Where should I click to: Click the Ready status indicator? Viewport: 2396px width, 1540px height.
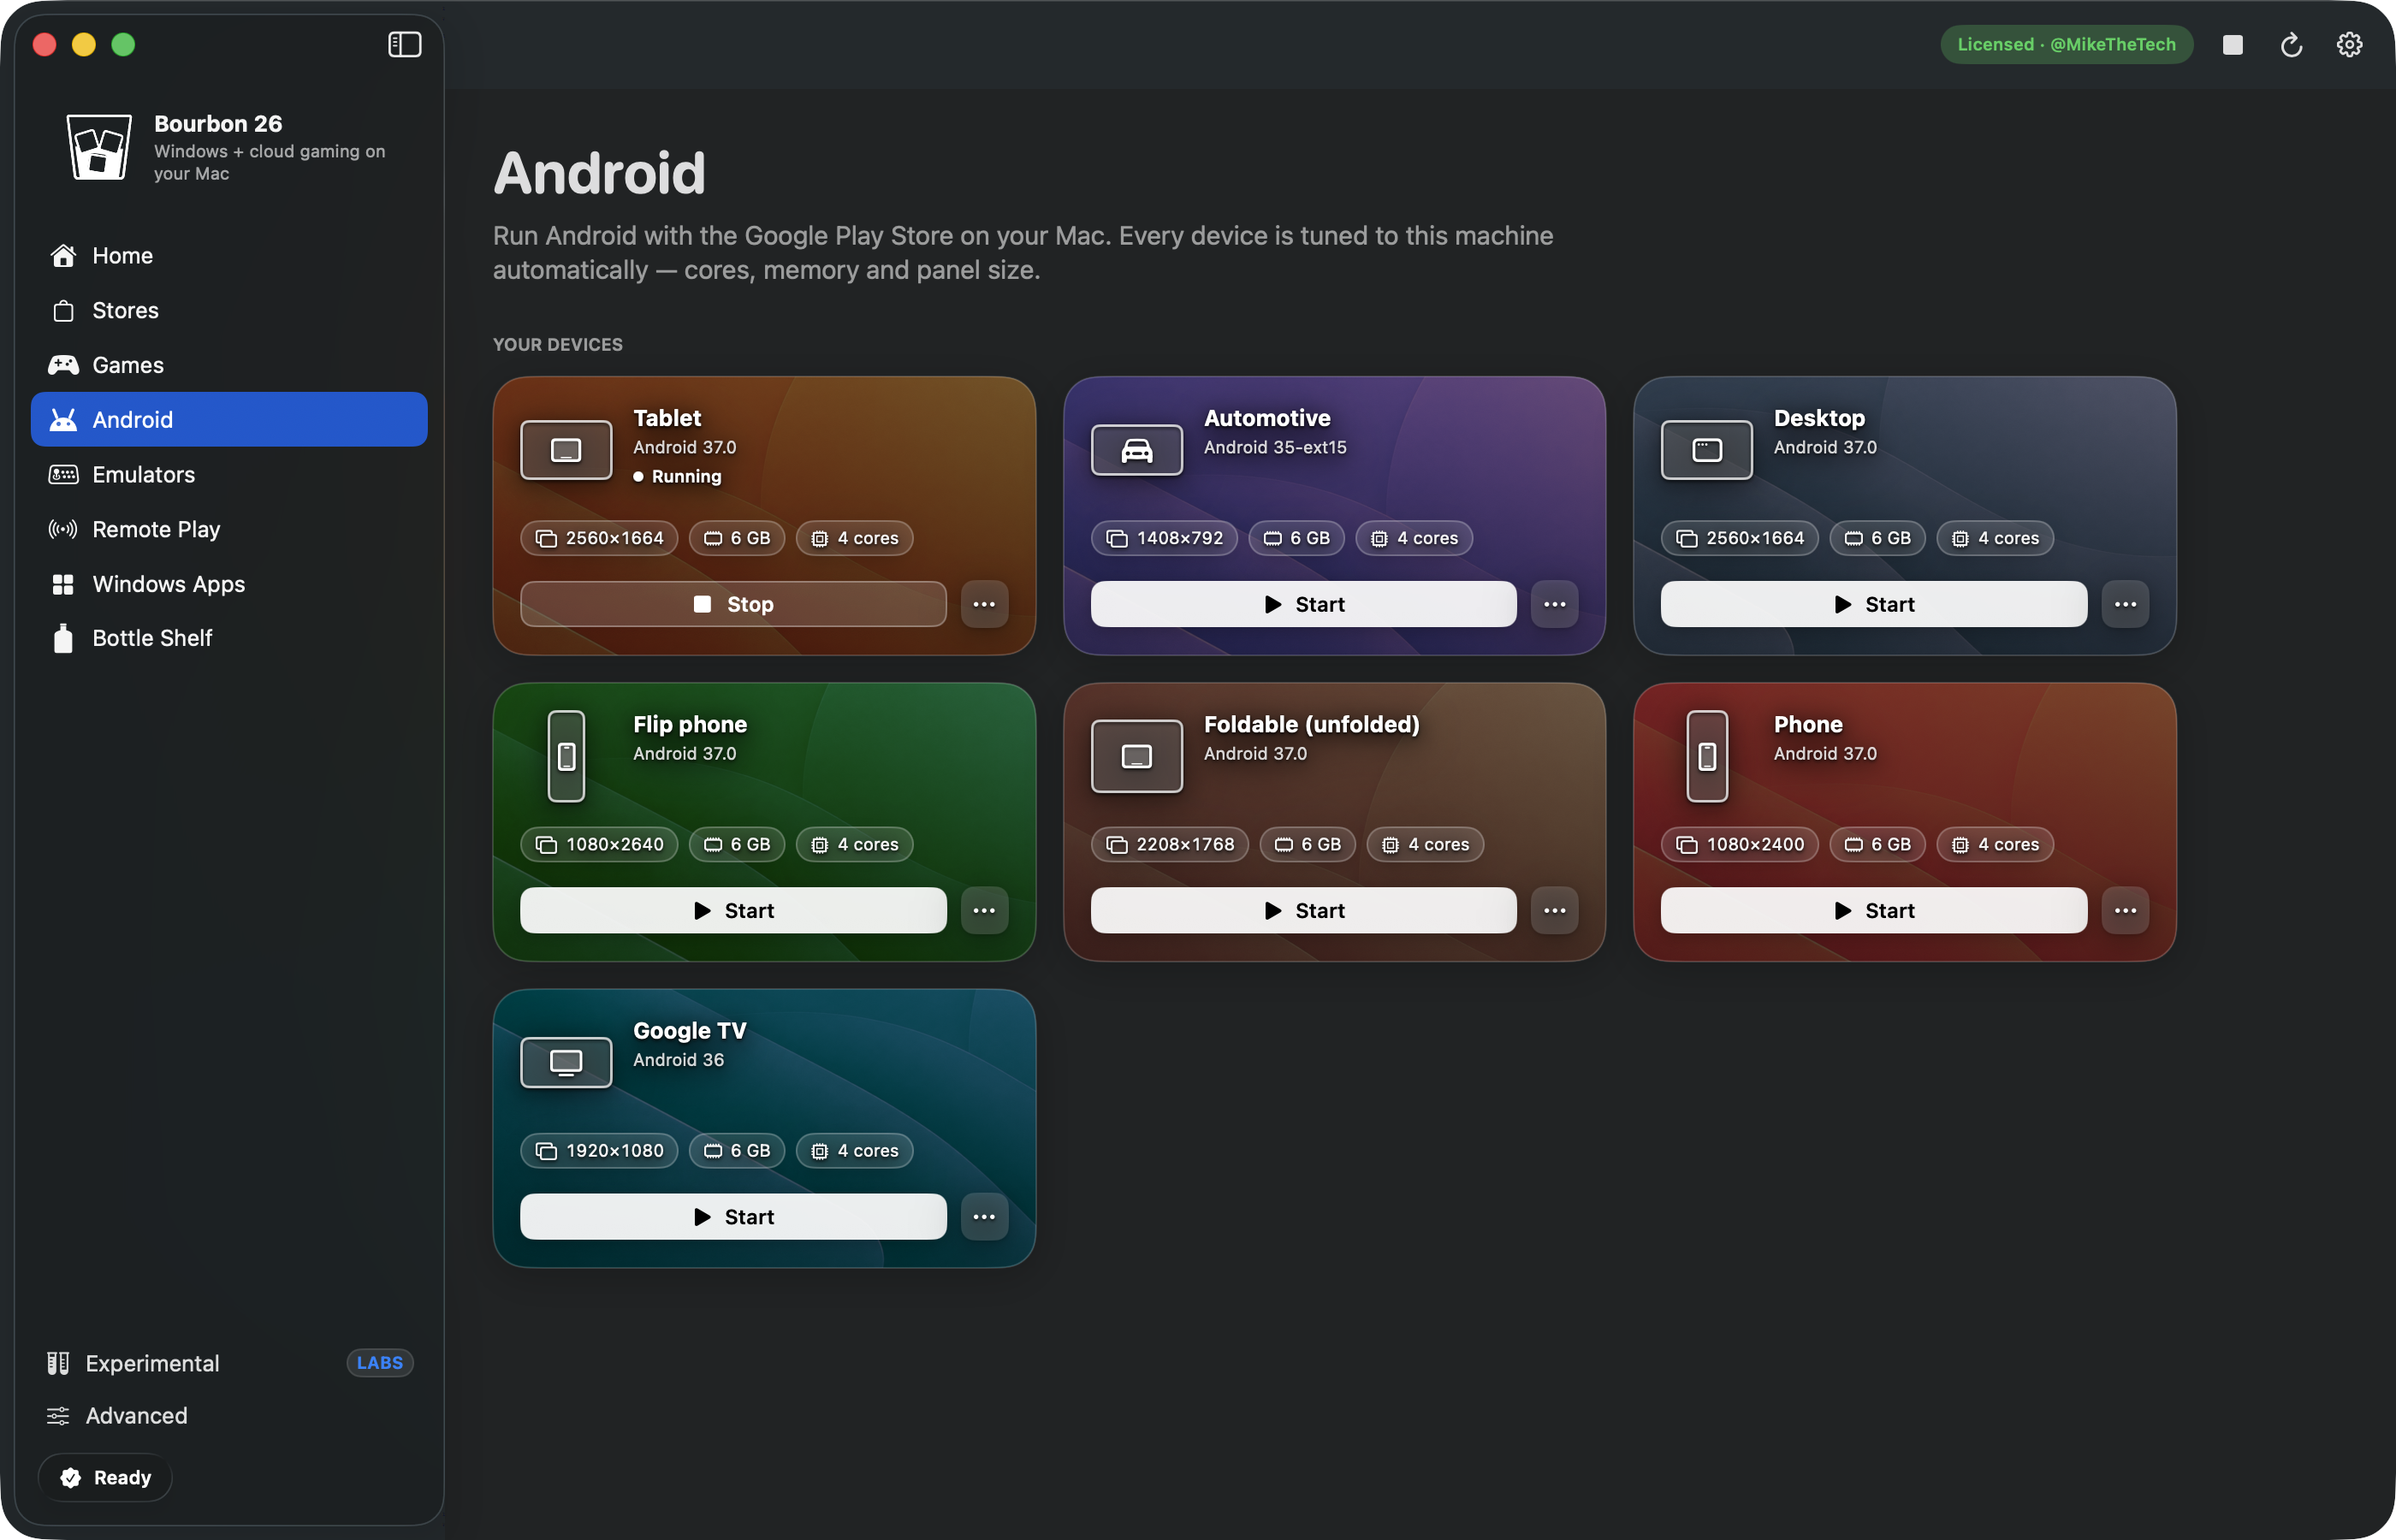click(105, 1477)
